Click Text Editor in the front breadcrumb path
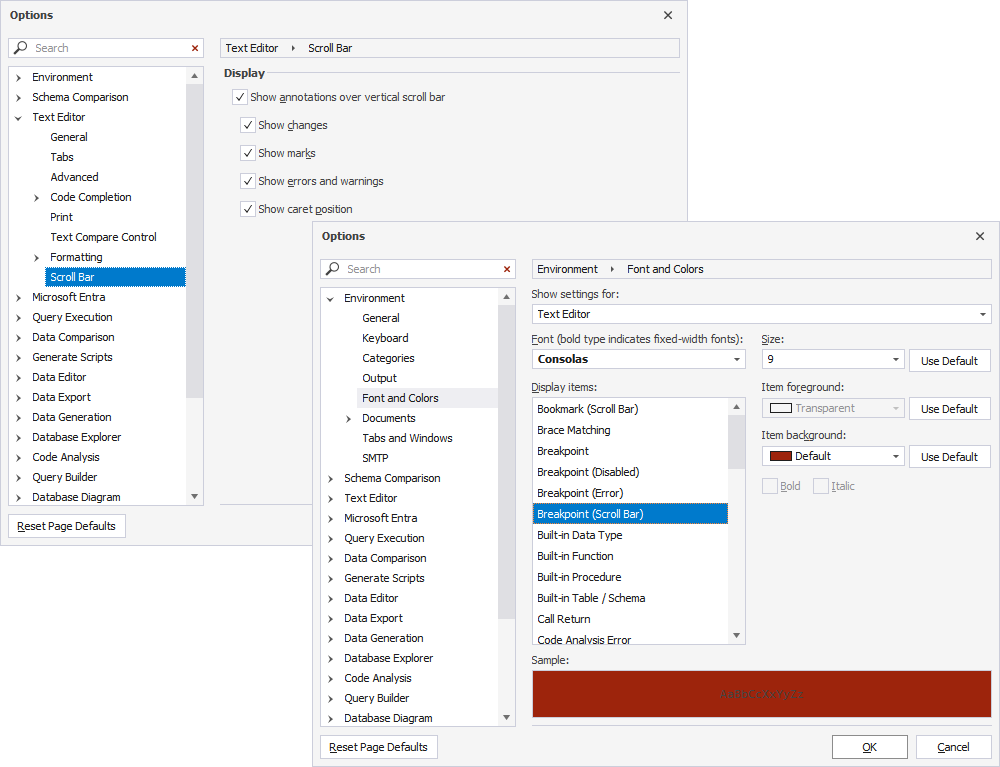This screenshot has height=767, width=1000. coord(251,47)
